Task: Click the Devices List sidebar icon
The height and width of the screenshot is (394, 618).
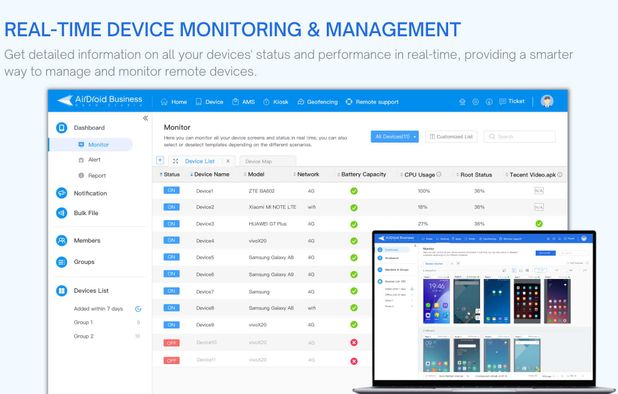Action: point(61,291)
